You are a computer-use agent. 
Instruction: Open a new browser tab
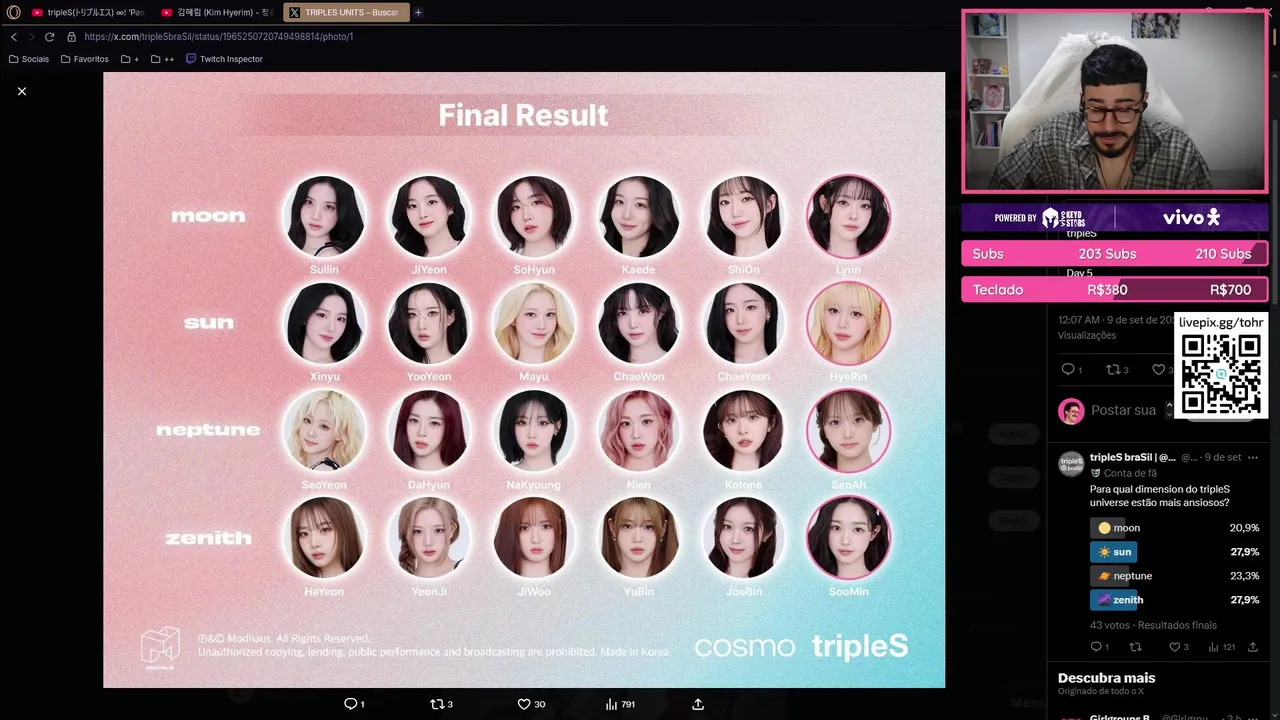pyautogui.click(x=418, y=12)
